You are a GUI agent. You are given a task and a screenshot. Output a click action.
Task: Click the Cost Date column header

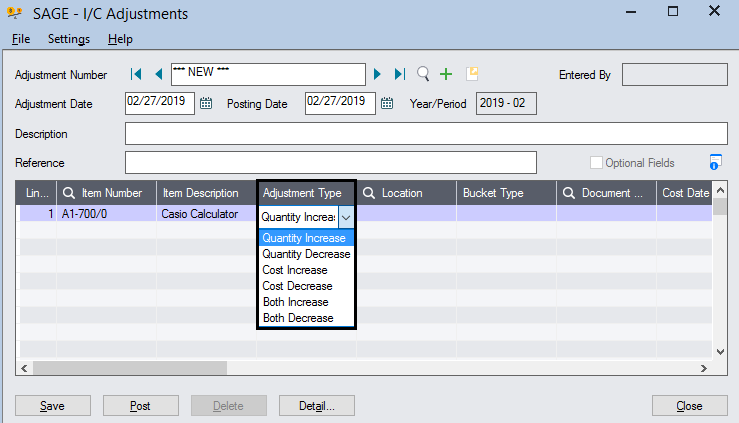point(684,193)
